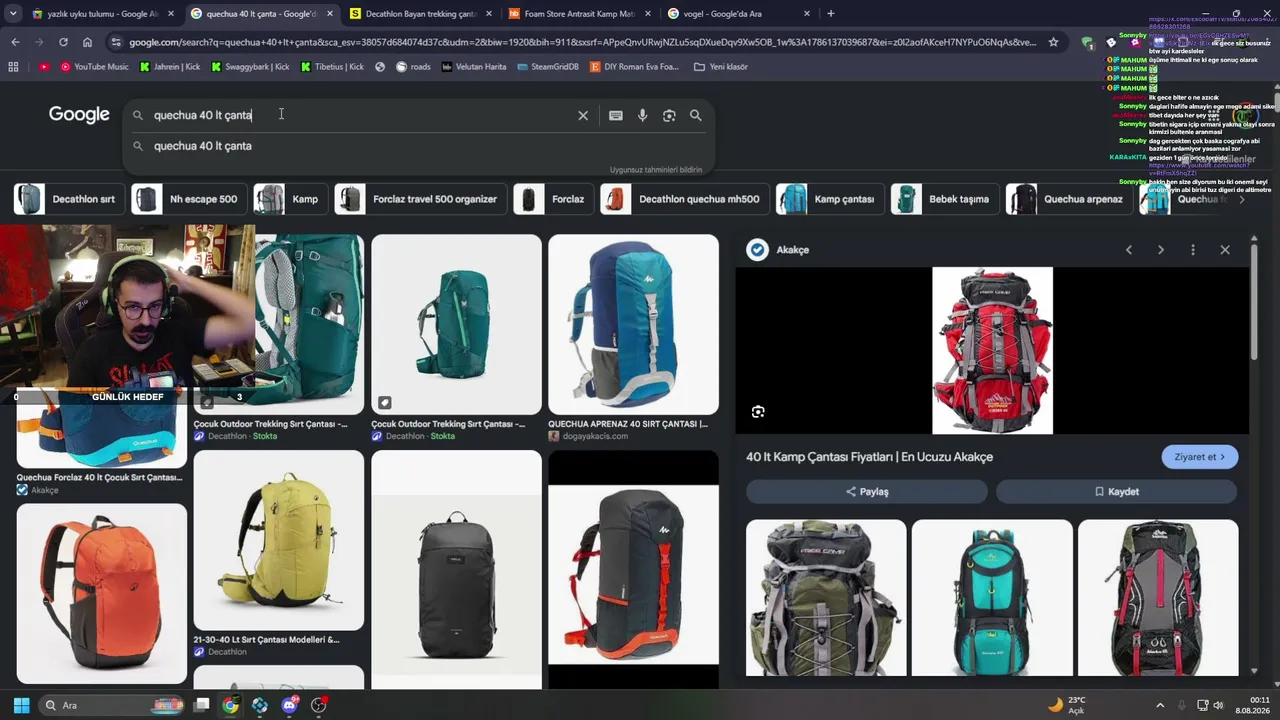Click the browser address bar URL
Viewport: 1280px width, 720px height.
click(x=583, y=42)
